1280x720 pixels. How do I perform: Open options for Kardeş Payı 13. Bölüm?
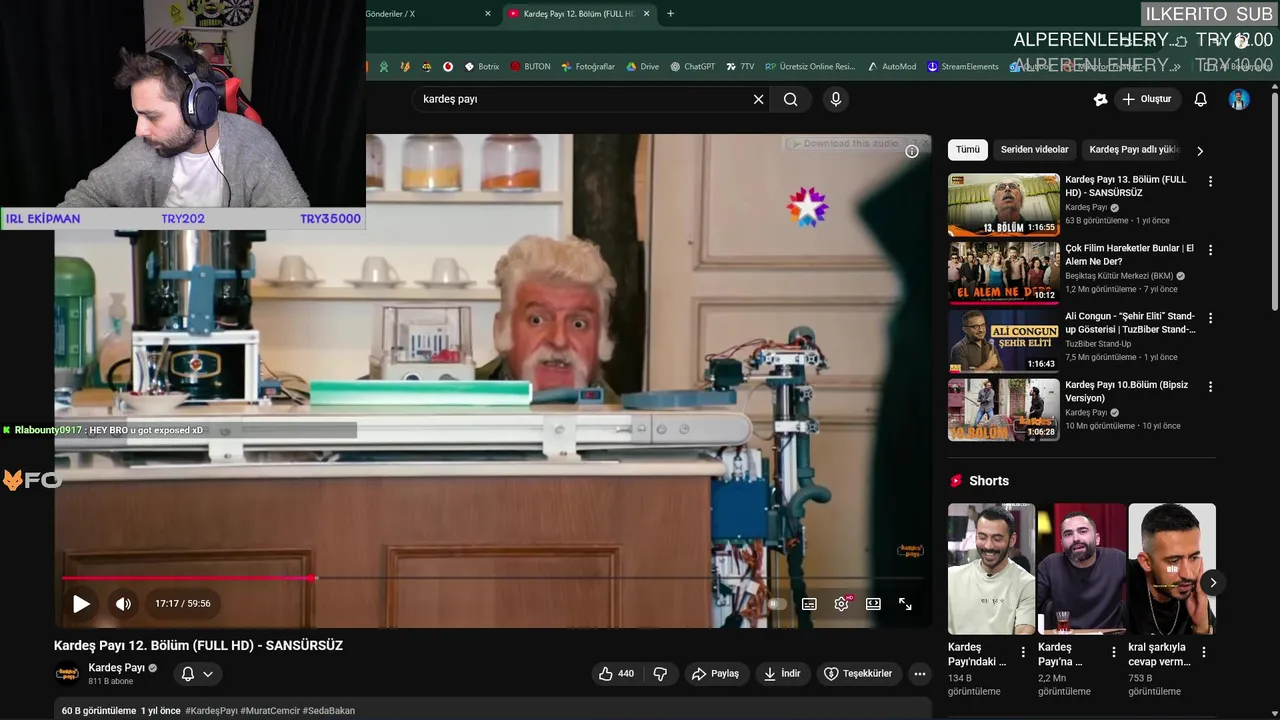click(1210, 182)
